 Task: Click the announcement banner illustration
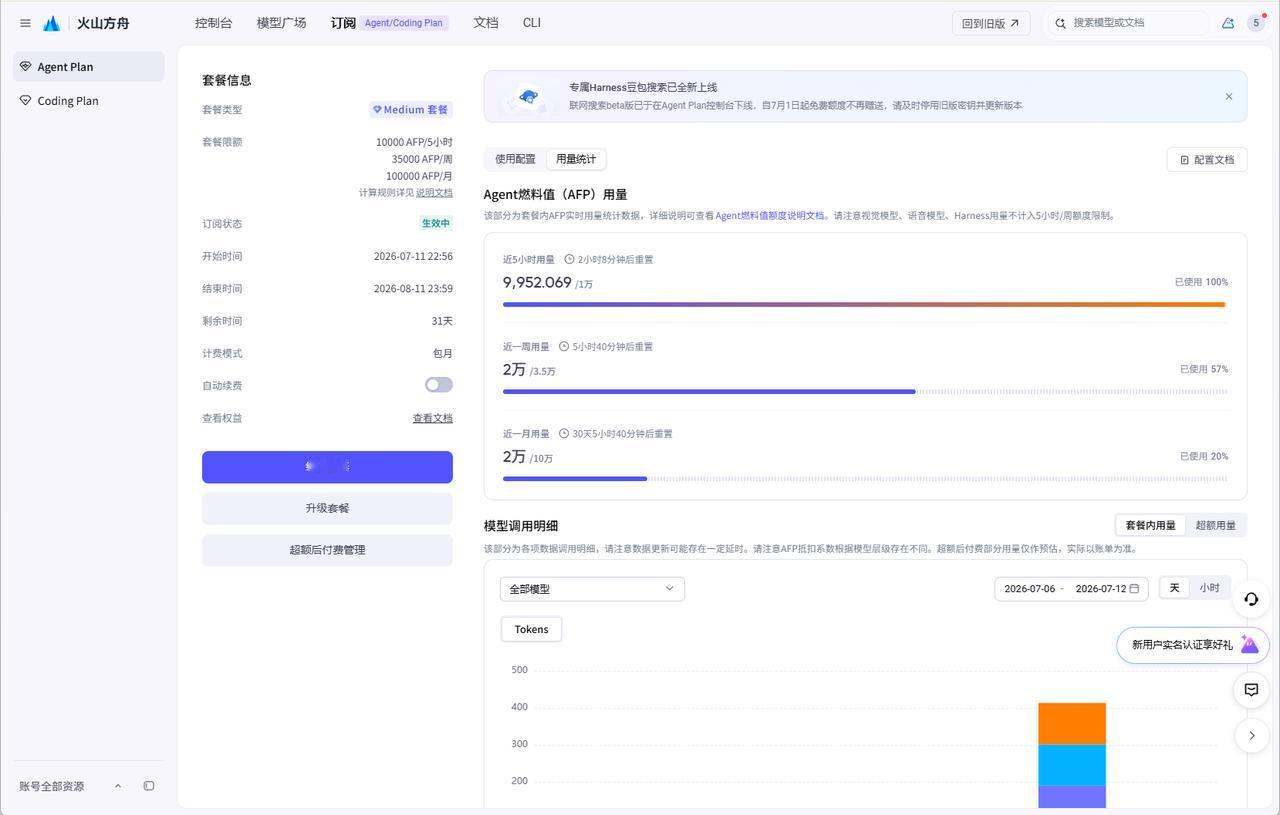point(527,97)
